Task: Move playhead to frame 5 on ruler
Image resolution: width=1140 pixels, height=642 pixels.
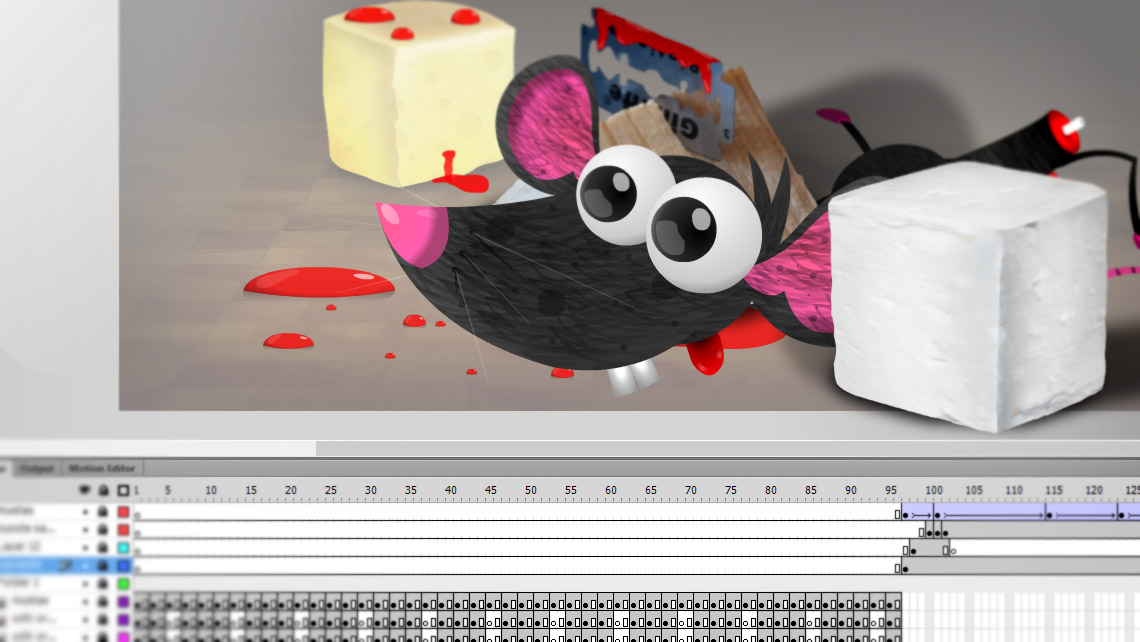Action: pos(167,491)
